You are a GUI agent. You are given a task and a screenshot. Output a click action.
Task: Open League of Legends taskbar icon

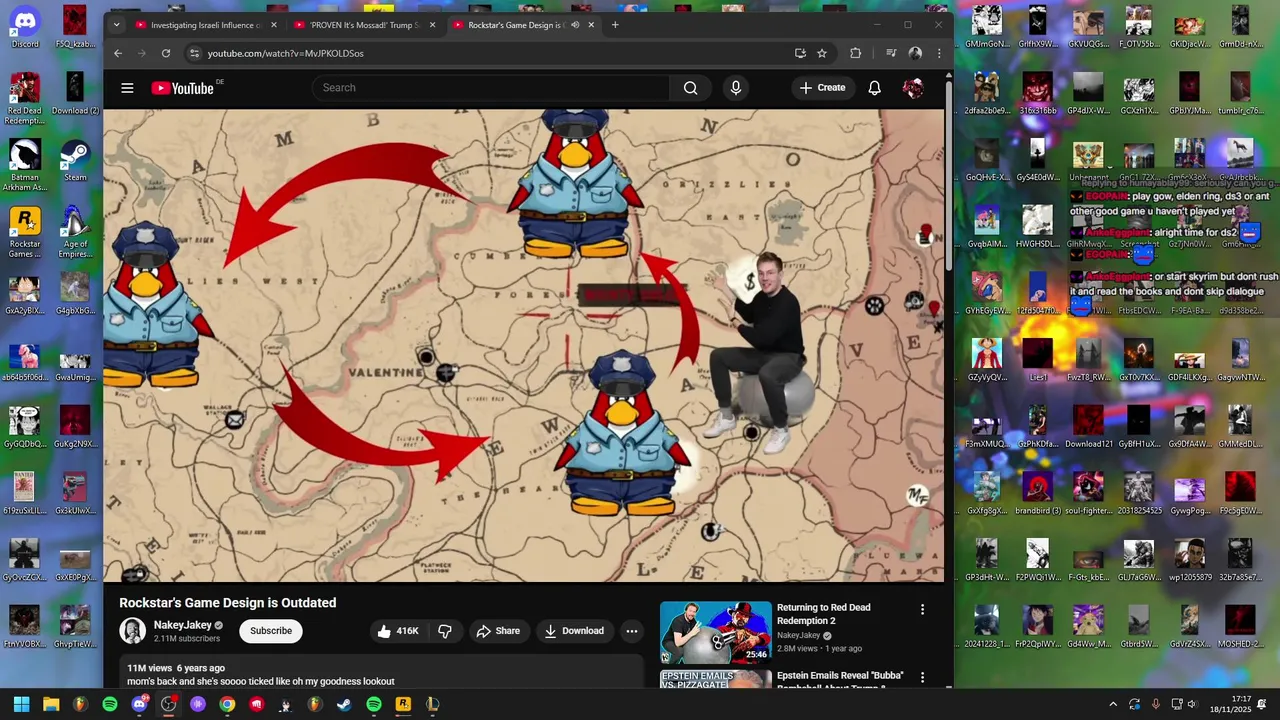click(432, 704)
